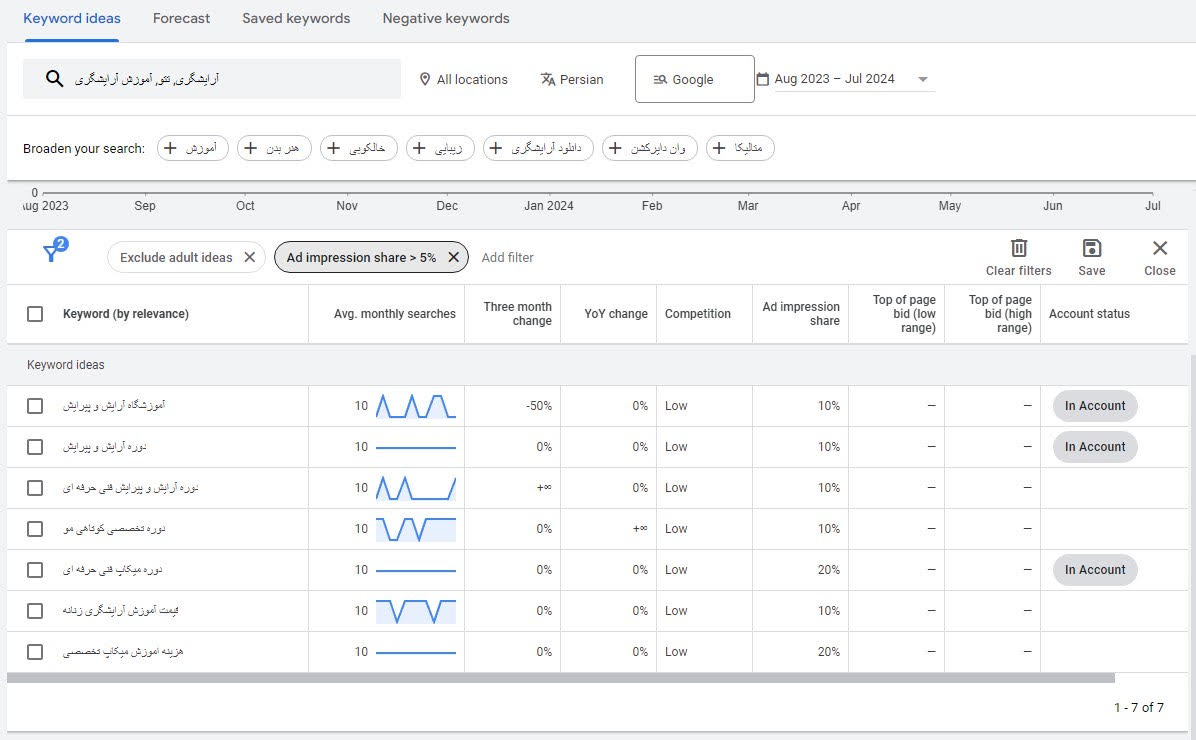Screen dimensions: 1196x740
Task: Check the box for قیمت آموزش آرایشگری زنانه
Action: [x=35, y=611]
